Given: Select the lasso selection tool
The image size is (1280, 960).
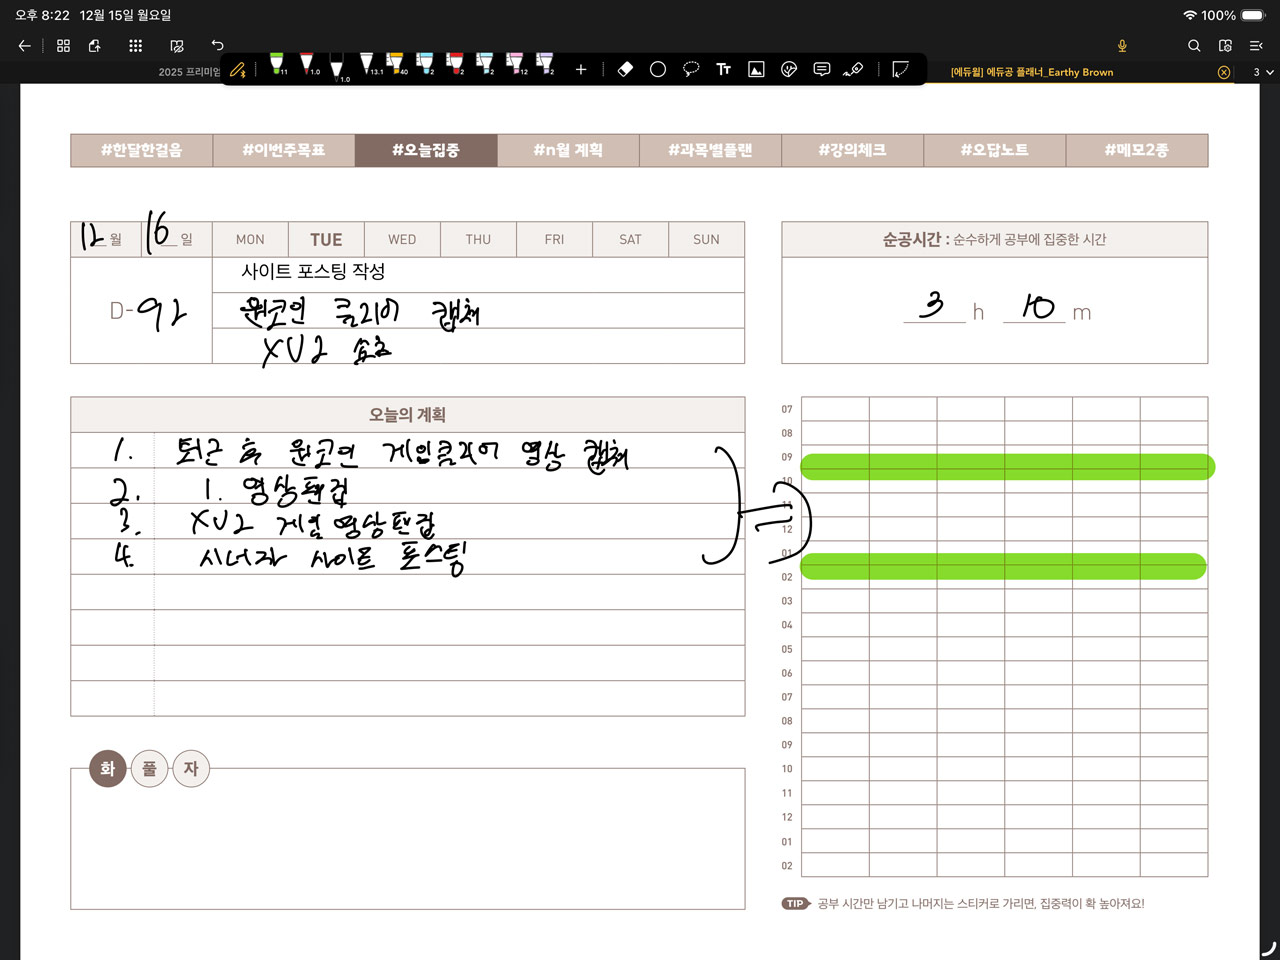Looking at the screenshot, I should click(x=691, y=69).
